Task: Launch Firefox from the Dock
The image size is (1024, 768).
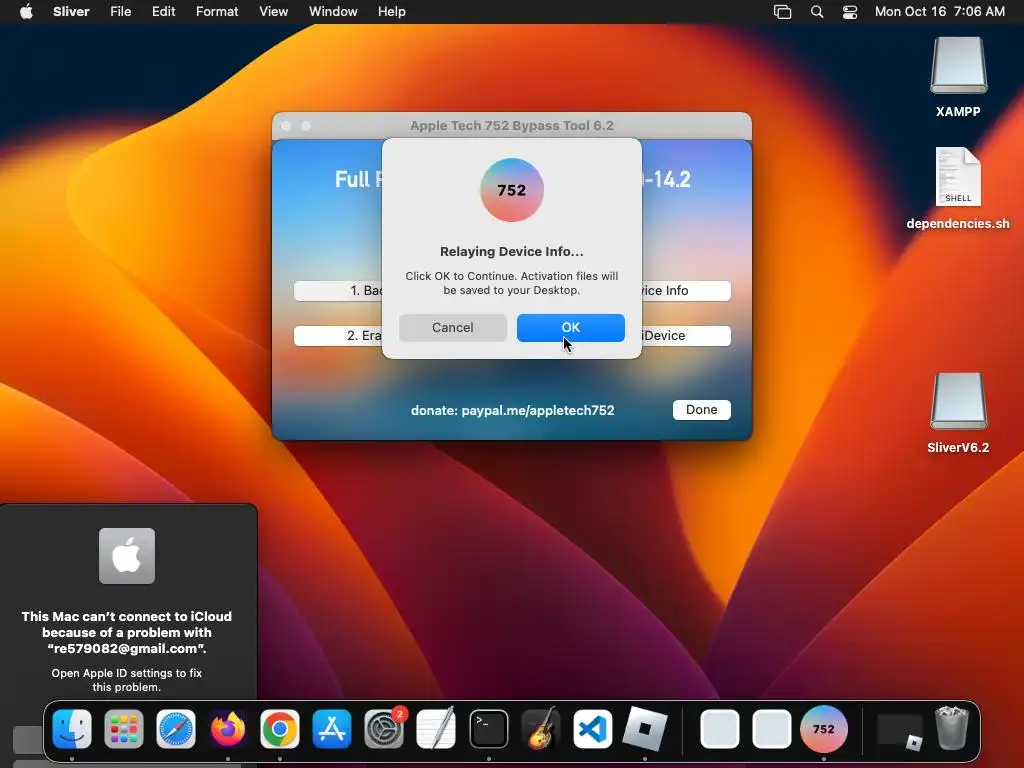Action: tap(228, 728)
